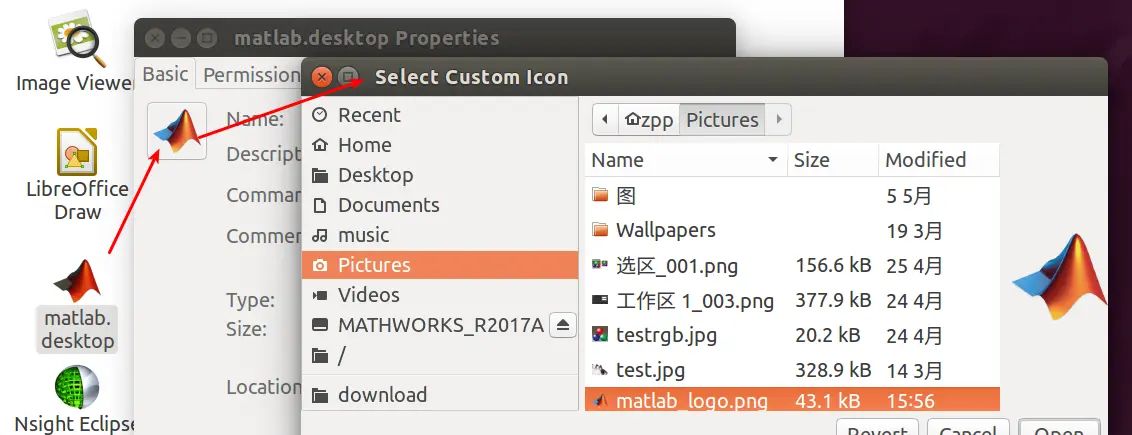Close the Select Custom Icon dialog
The height and width of the screenshot is (435, 1132).
323,76
